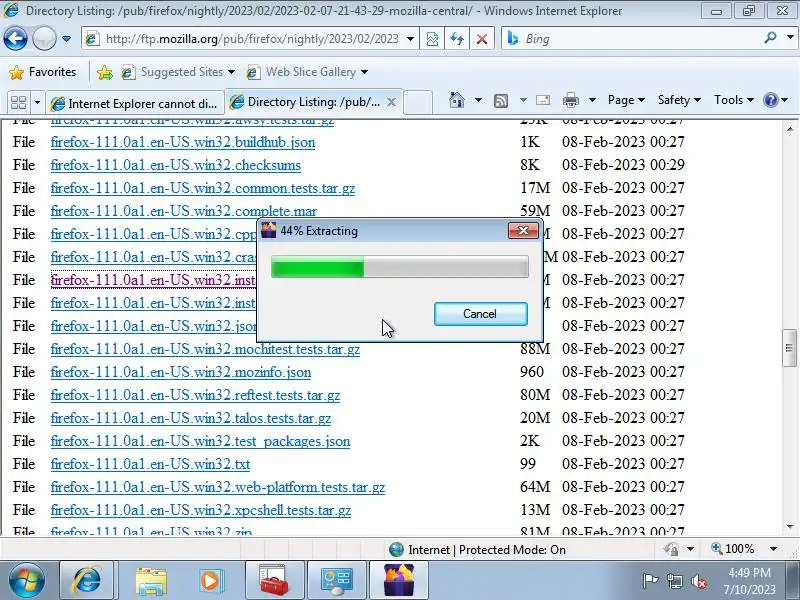Viewport: 800px width, 600px height.
Task: Click win32.web-platform.tests.tar.gz link
Action: [218, 487]
